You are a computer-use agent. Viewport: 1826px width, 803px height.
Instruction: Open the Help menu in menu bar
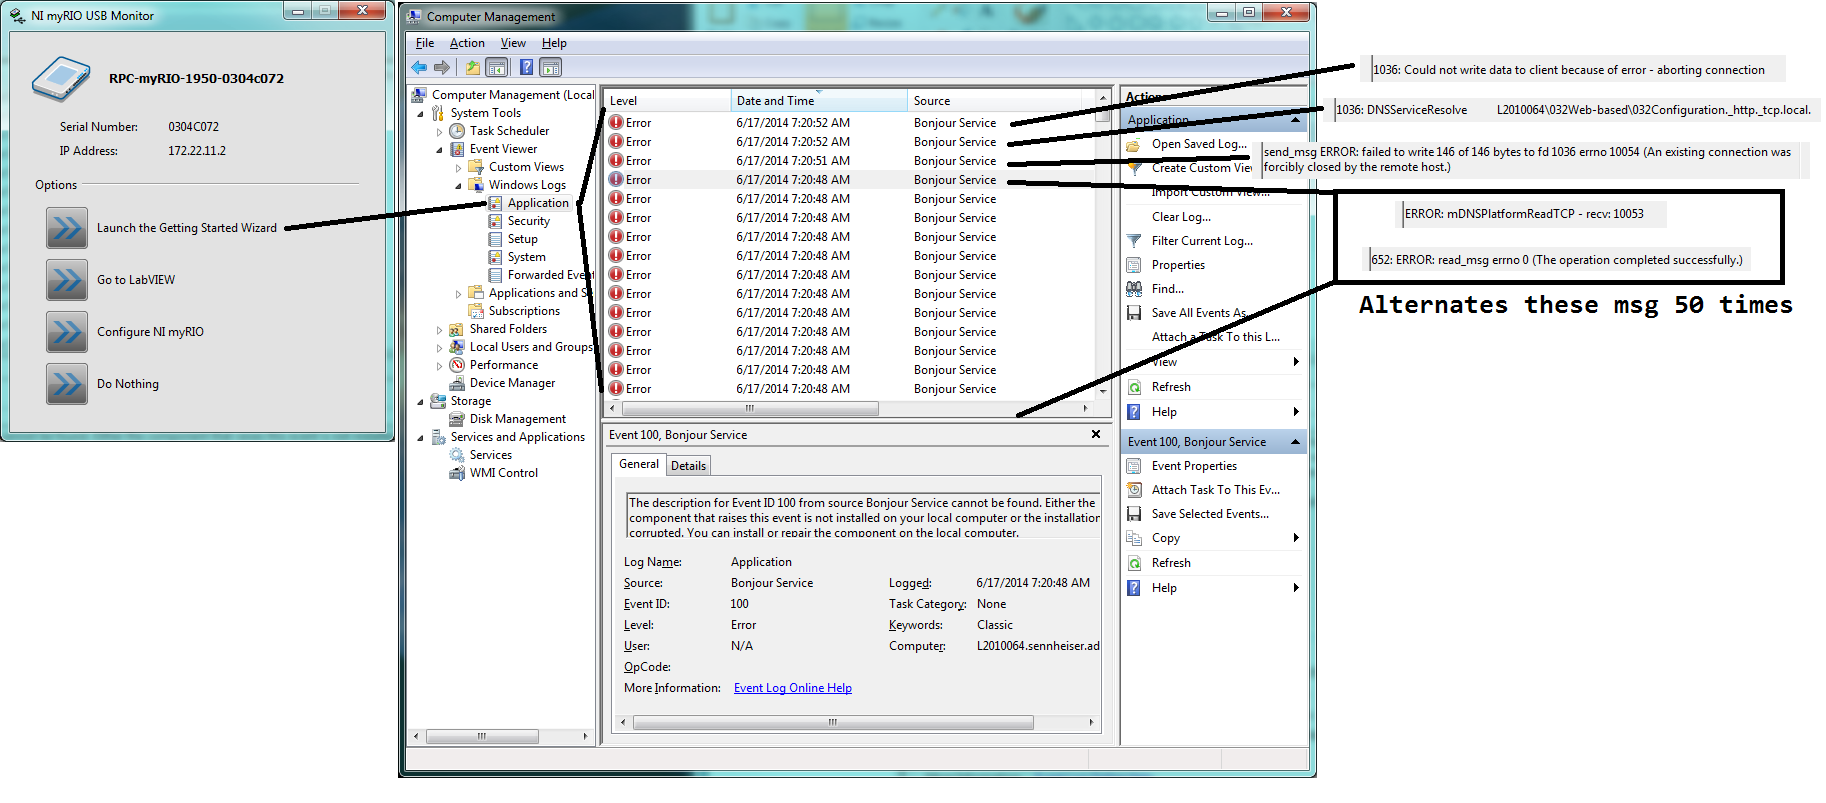(554, 43)
